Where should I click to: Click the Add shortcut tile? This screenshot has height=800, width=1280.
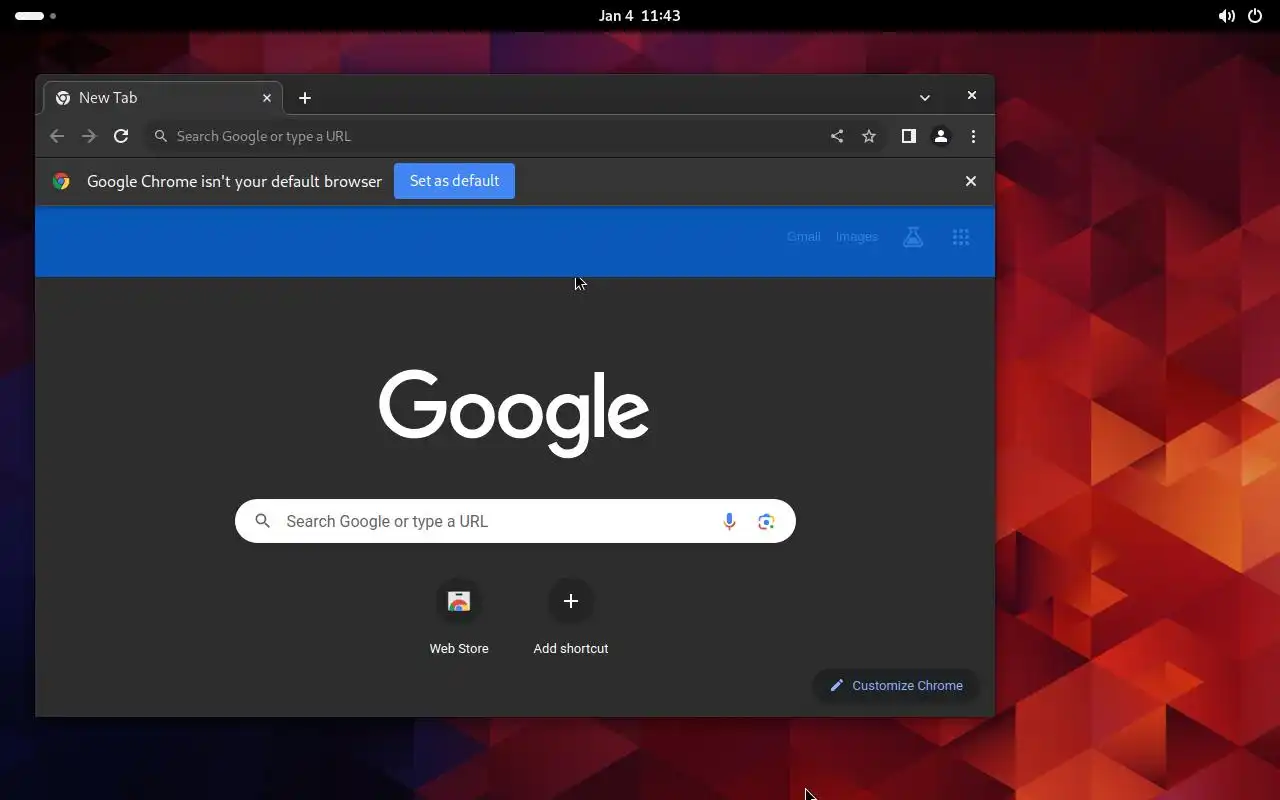(571, 619)
